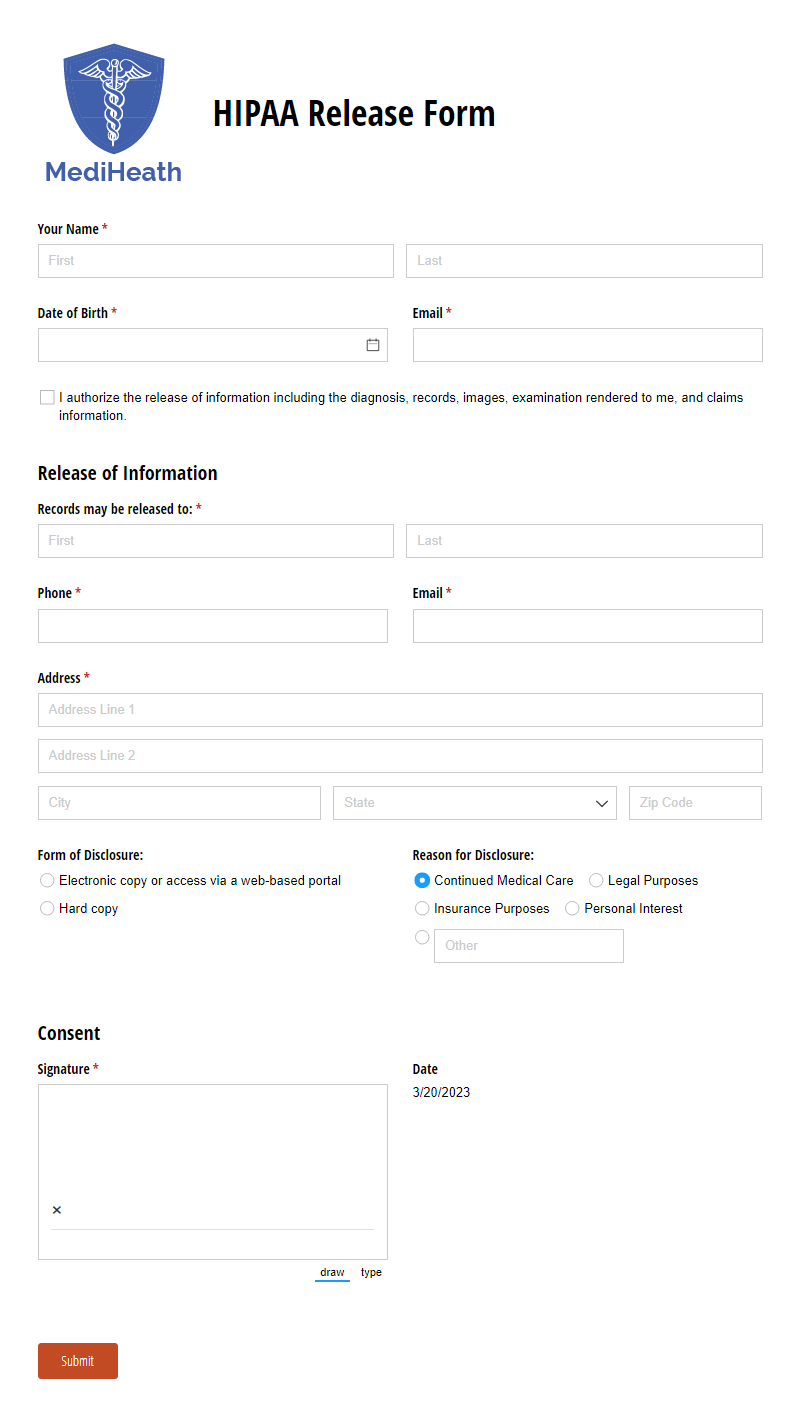The image size is (800, 1416).
Task: Select Insurance Purposes radio button
Action: pos(422,909)
